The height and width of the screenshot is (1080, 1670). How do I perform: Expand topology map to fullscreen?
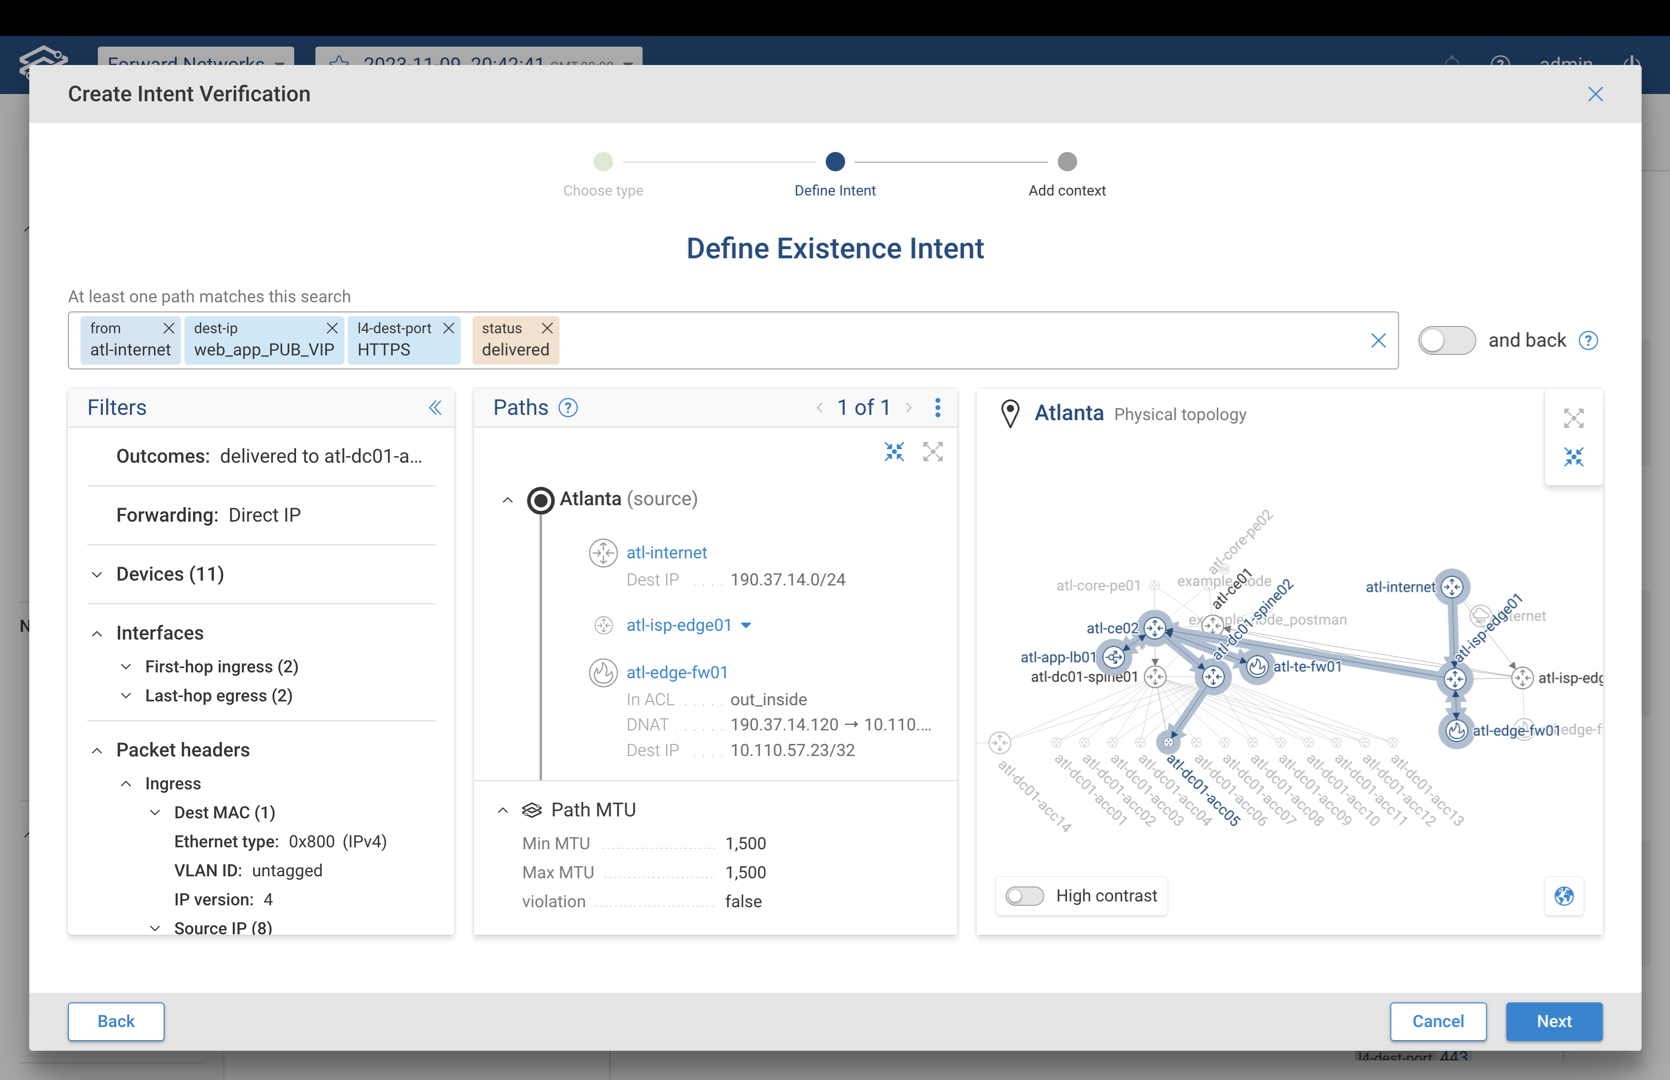pyautogui.click(x=1574, y=418)
